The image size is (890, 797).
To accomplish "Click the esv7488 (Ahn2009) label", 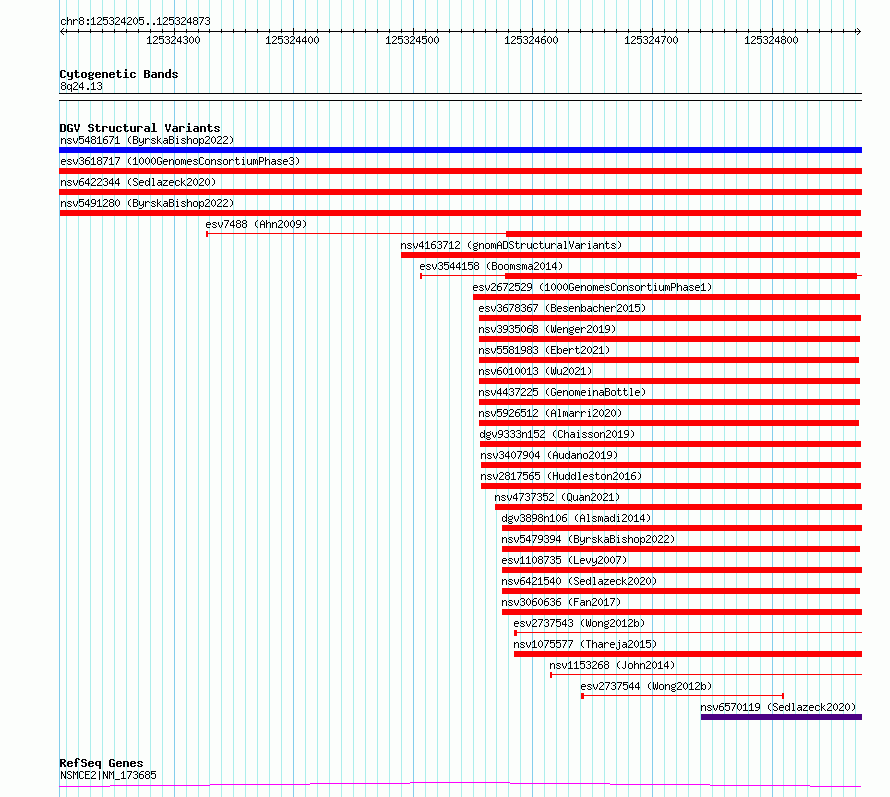I will (x=256, y=224).
